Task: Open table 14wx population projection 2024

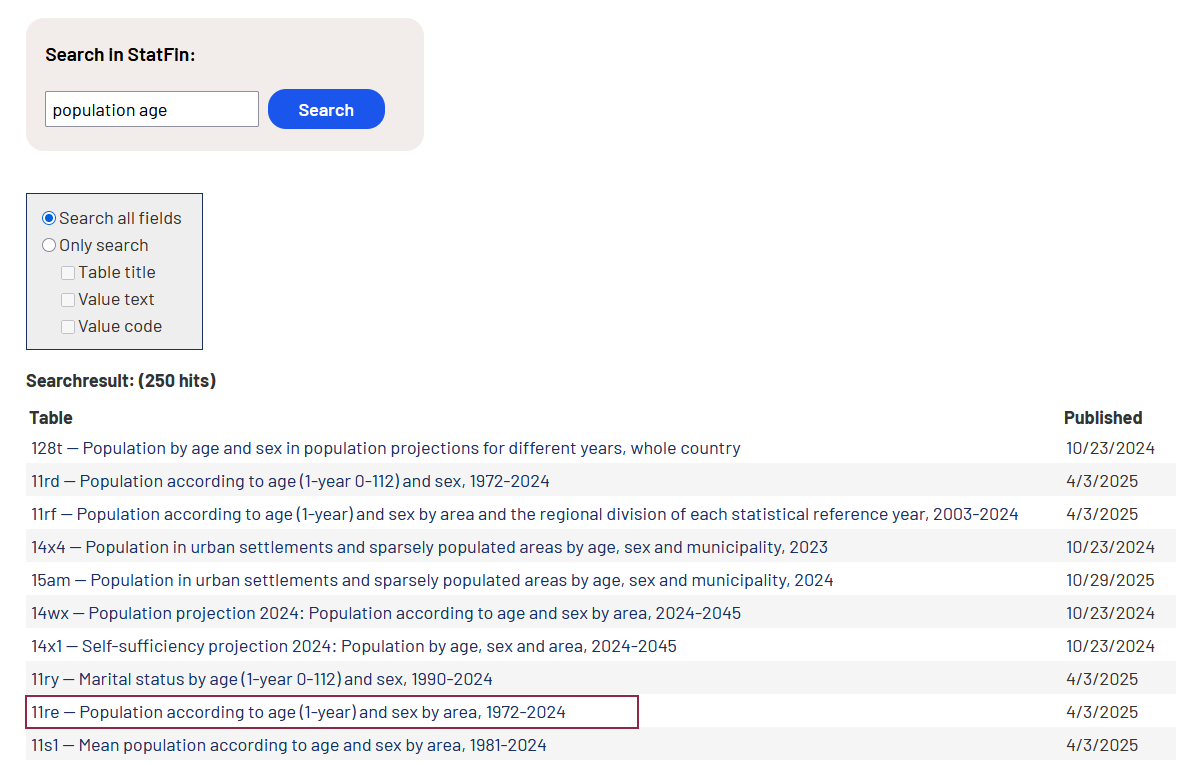Action: pyautogui.click(x=386, y=613)
